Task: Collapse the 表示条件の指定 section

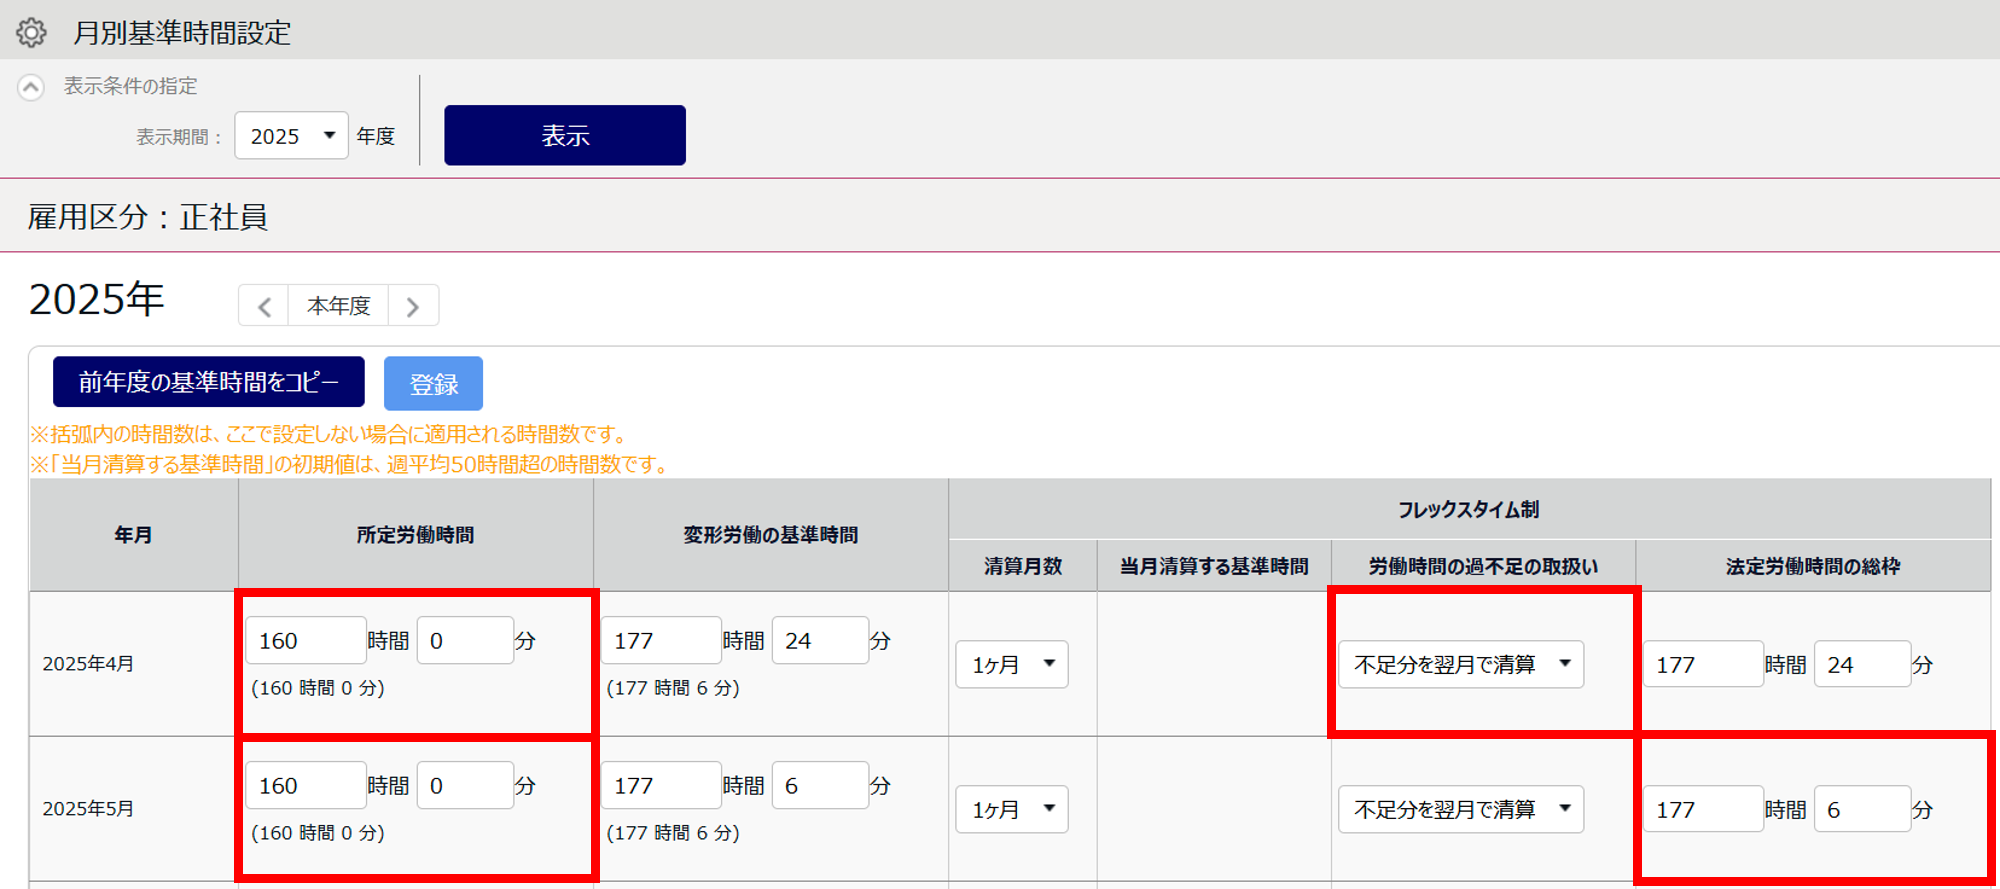Action: 31,88
